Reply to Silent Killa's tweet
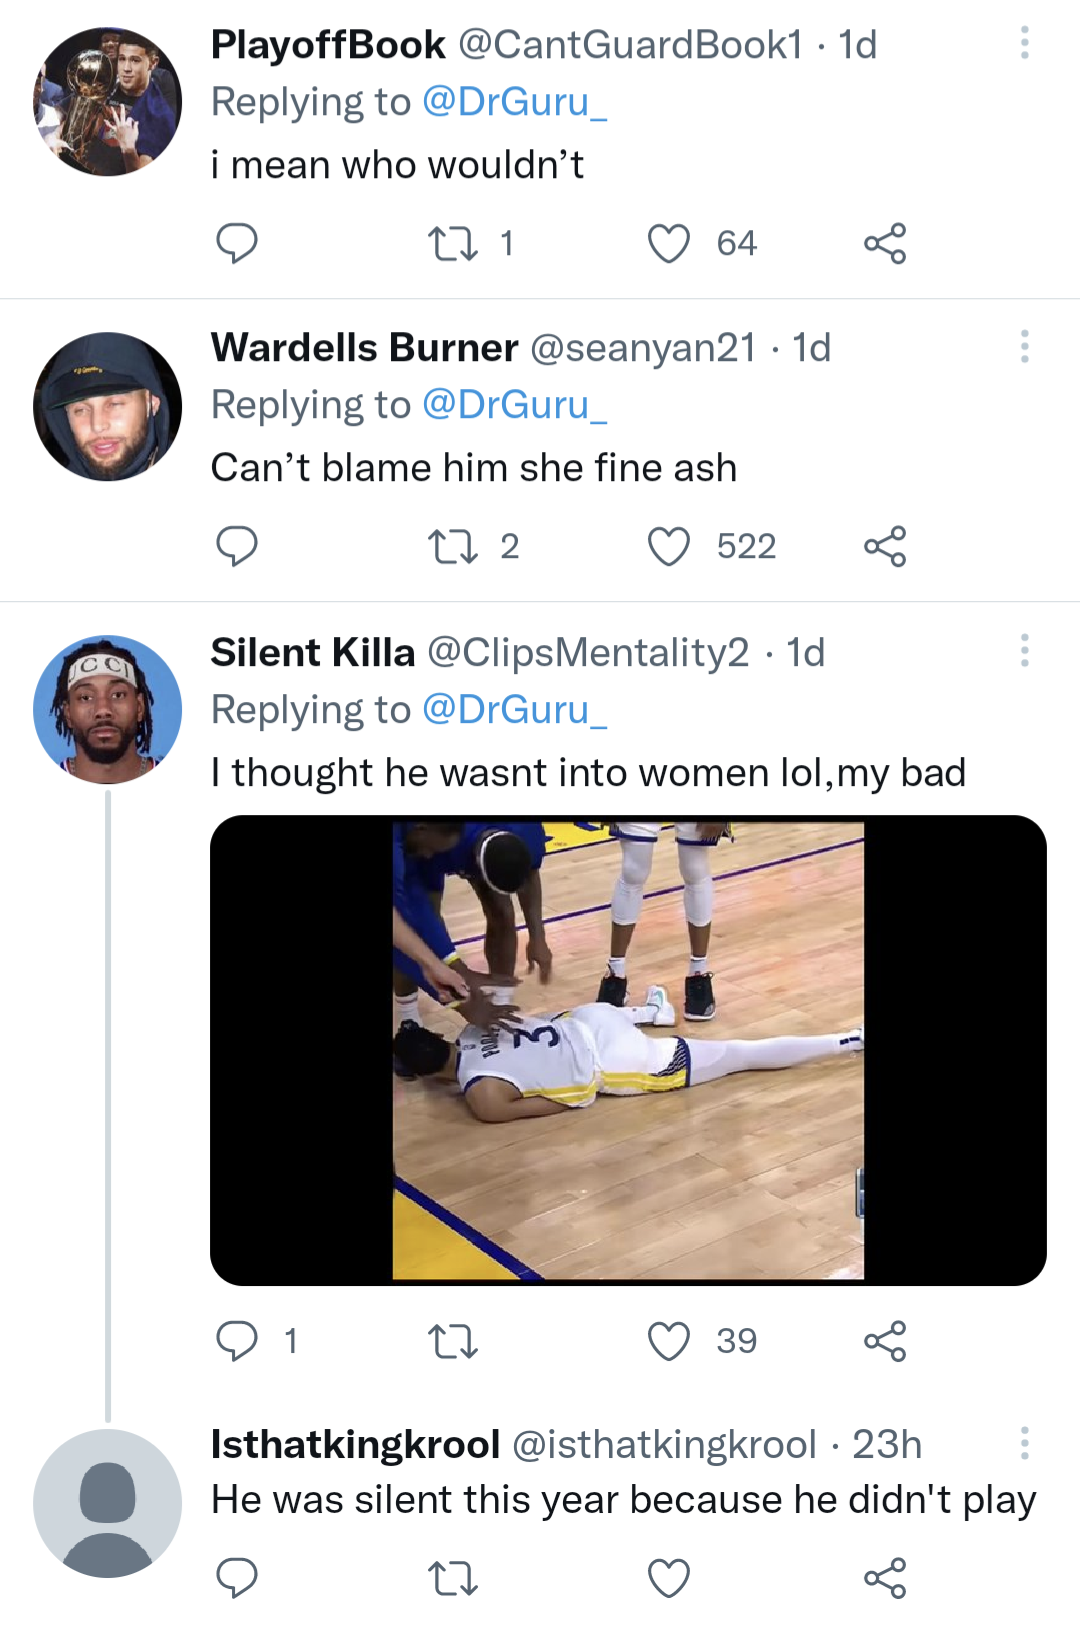 [239, 1340]
